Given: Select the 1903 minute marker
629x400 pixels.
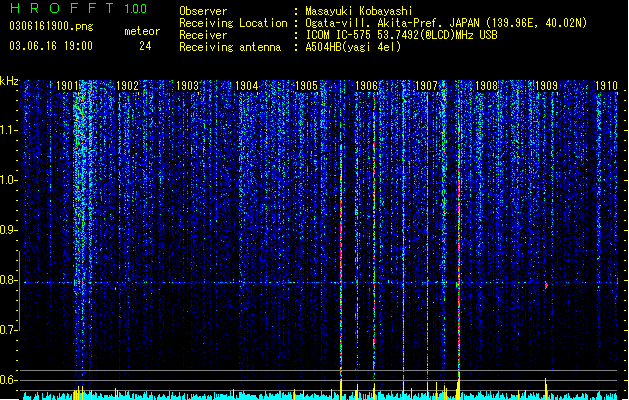Looking at the screenshot, I should click(x=187, y=86).
